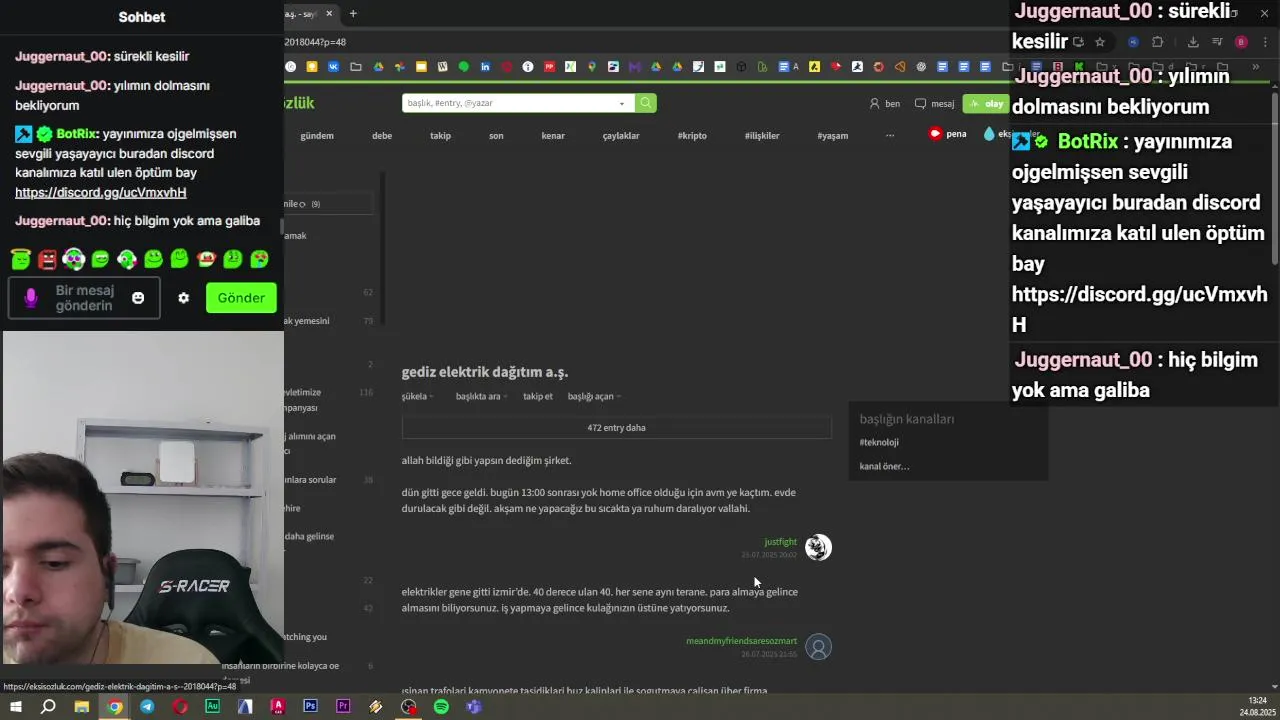Open Photoshop from the taskbar
This screenshot has height=720, width=1280.
(x=310, y=707)
